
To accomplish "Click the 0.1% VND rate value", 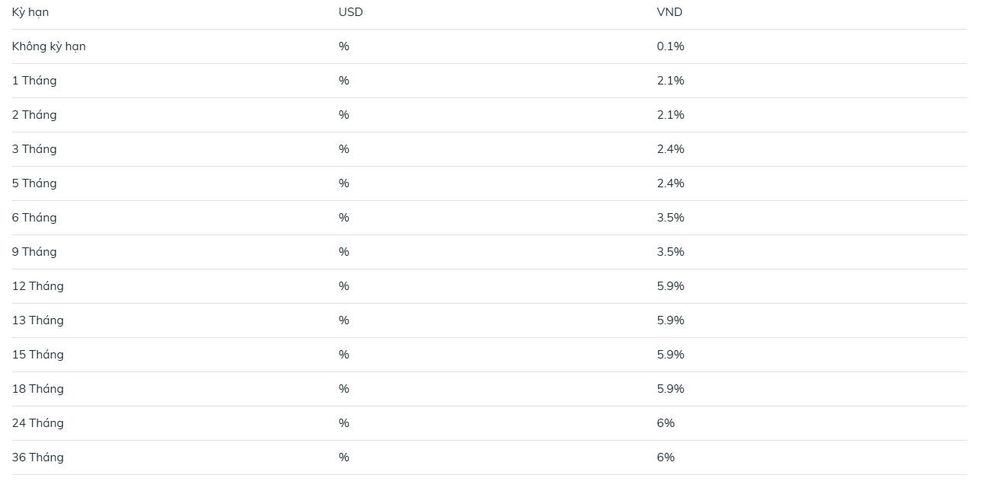I will point(670,47).
